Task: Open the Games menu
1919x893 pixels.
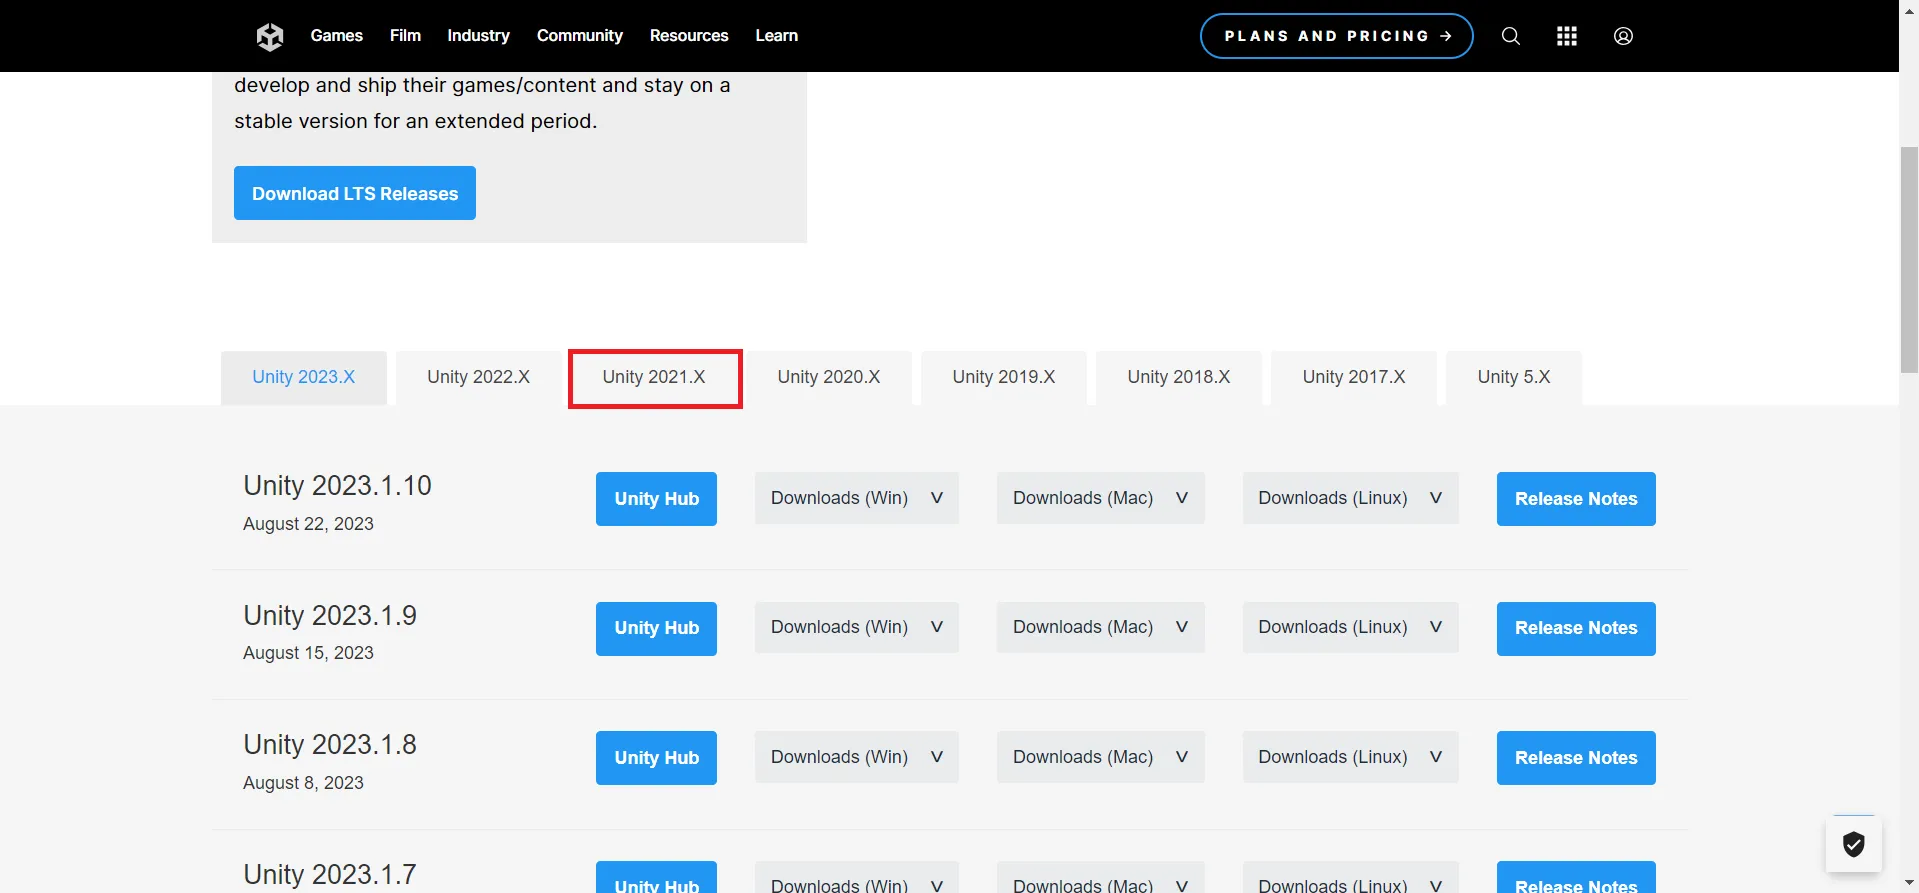Action: pyautogui.click(x=336, y=36)
